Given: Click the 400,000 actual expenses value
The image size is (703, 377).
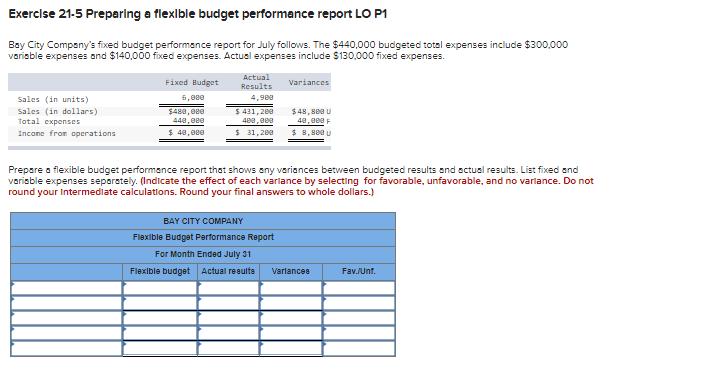Looking at the screenshot, I should click(257, 121).
